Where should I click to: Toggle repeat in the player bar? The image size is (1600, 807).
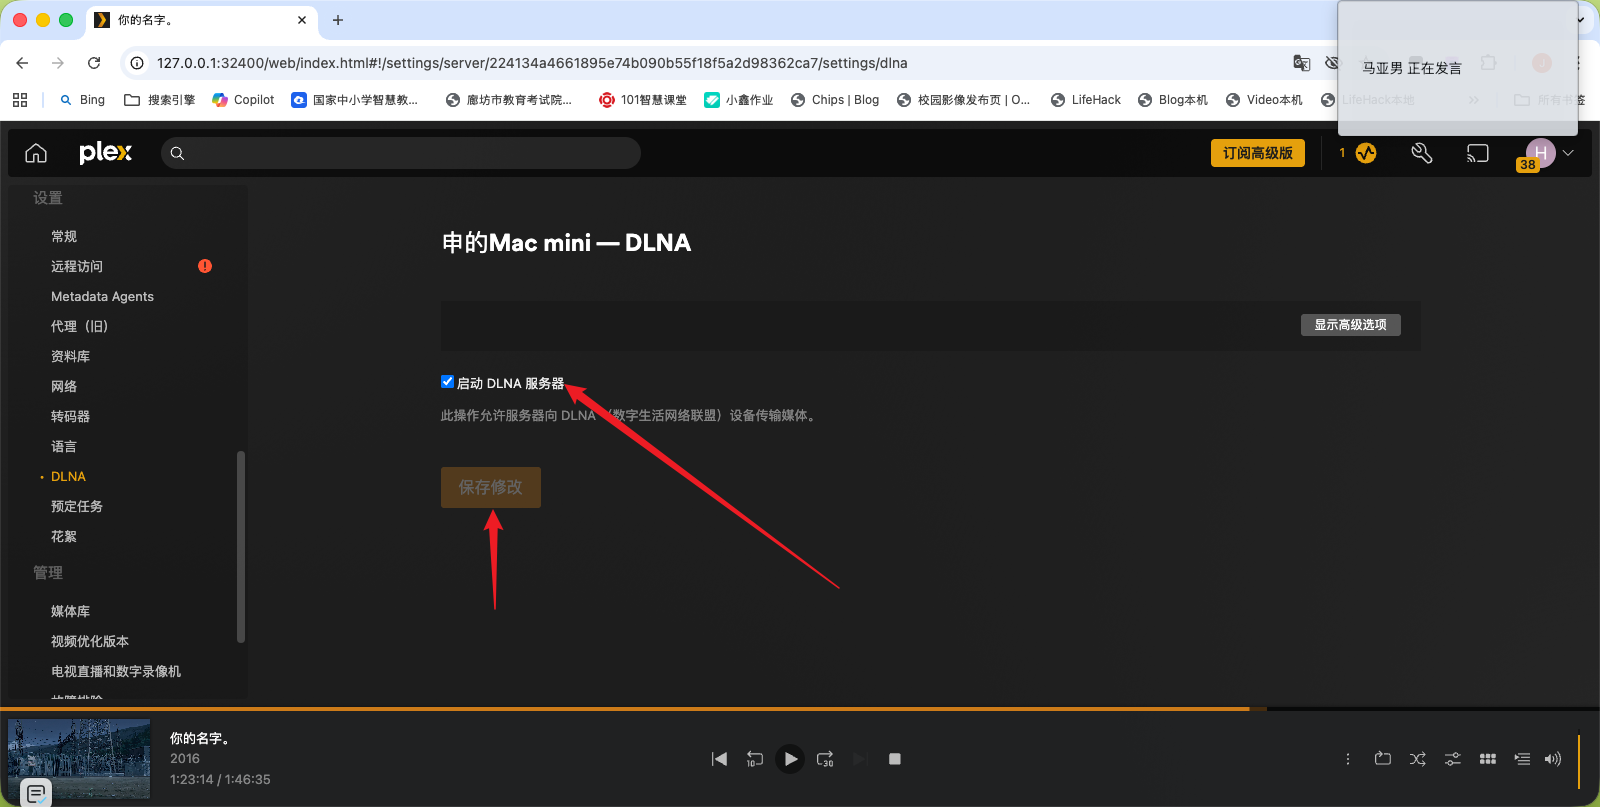click(x=1383, y=759)
